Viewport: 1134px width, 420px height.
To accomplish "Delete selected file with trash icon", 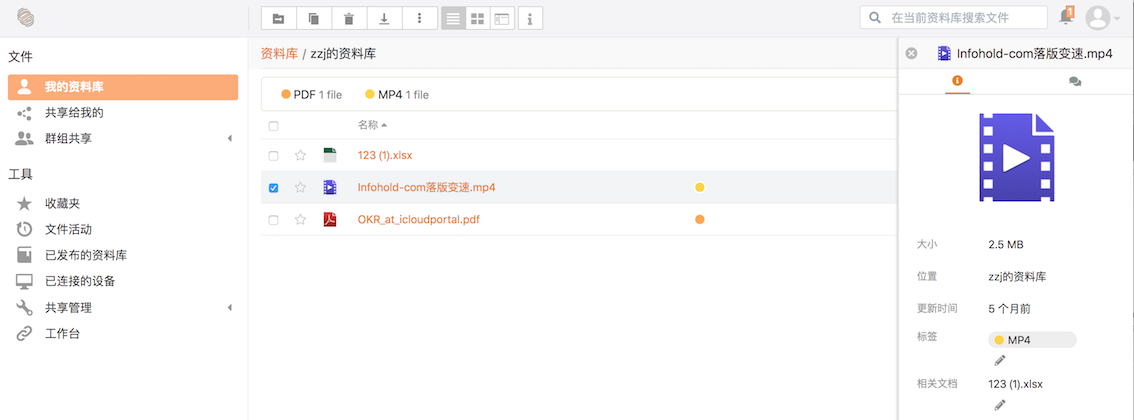I will (x=349, y=19).
